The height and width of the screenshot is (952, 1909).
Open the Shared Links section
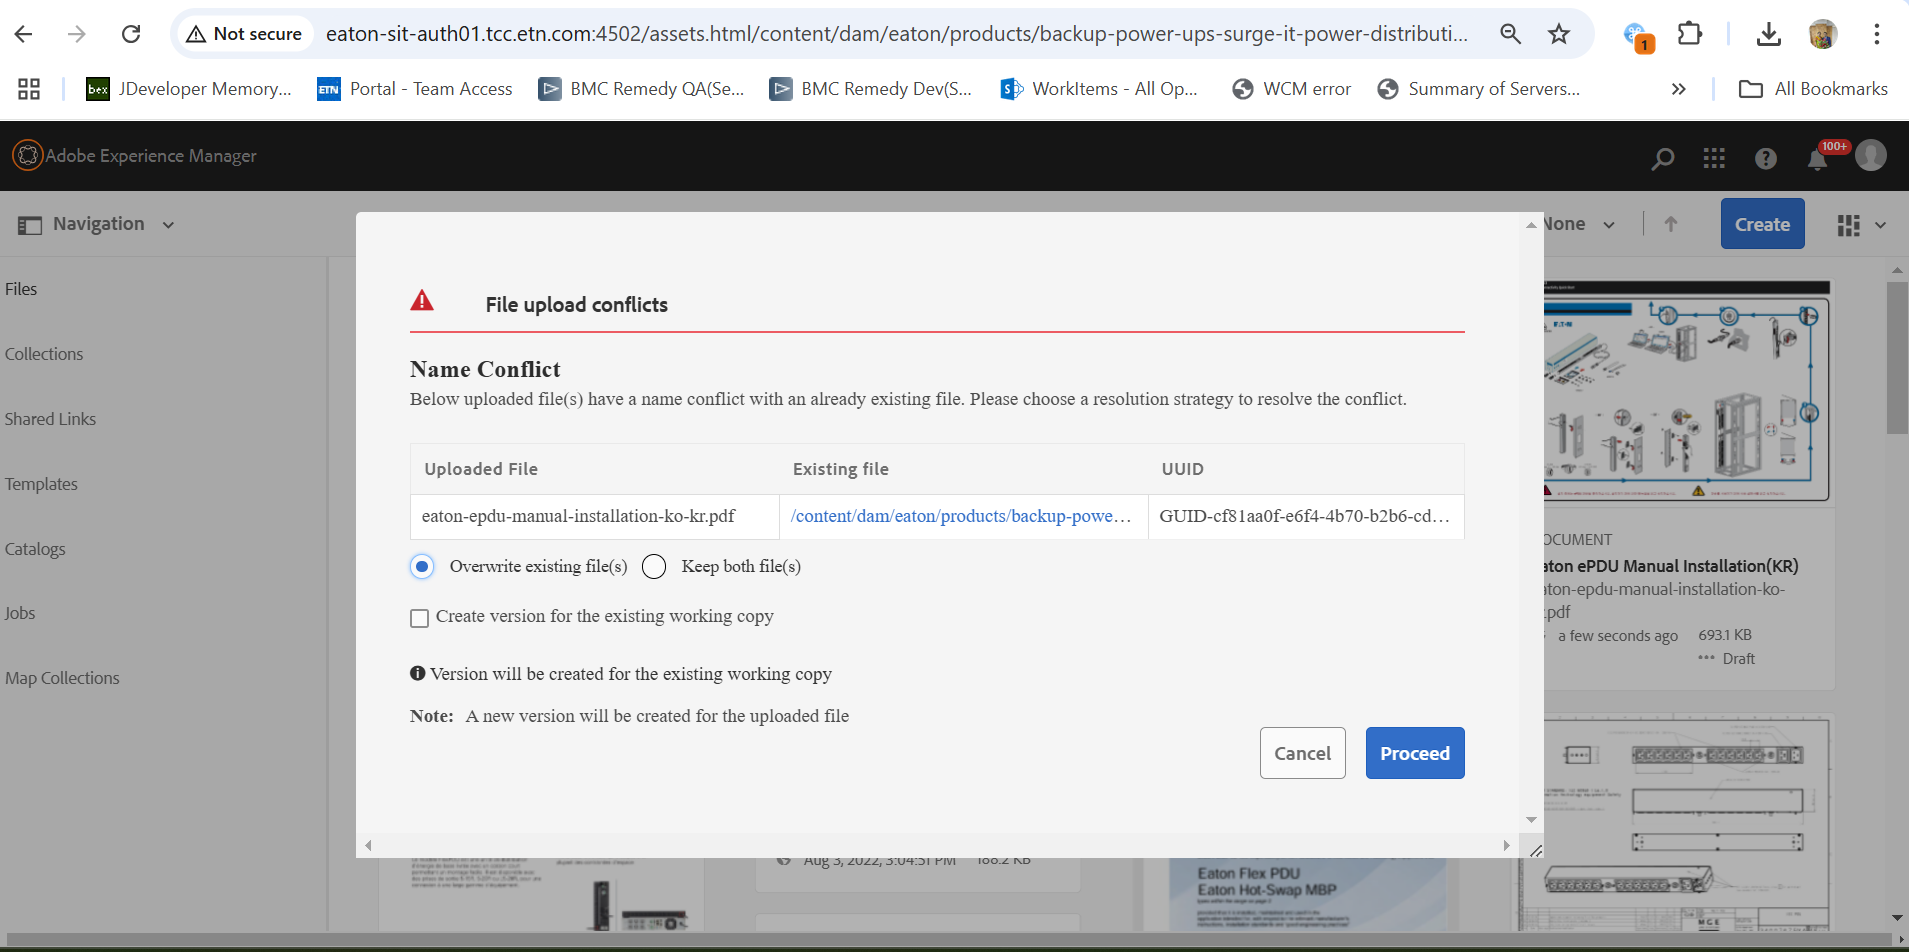(x=50, y=418)
